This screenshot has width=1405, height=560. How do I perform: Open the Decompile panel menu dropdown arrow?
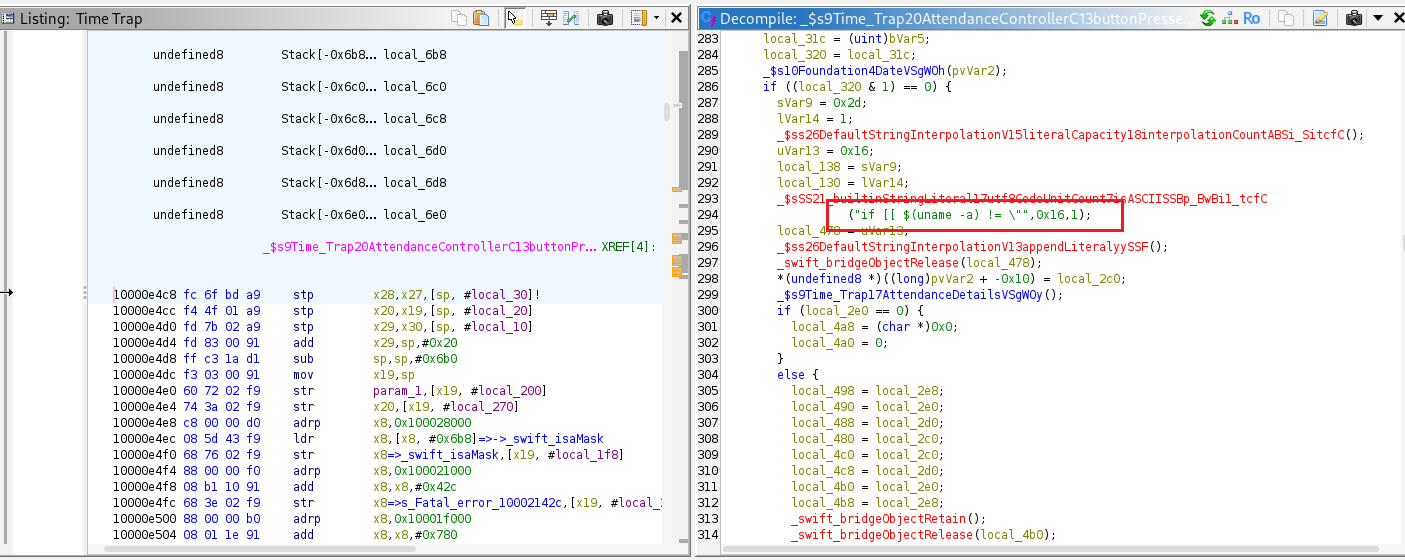pos(1379,18)
